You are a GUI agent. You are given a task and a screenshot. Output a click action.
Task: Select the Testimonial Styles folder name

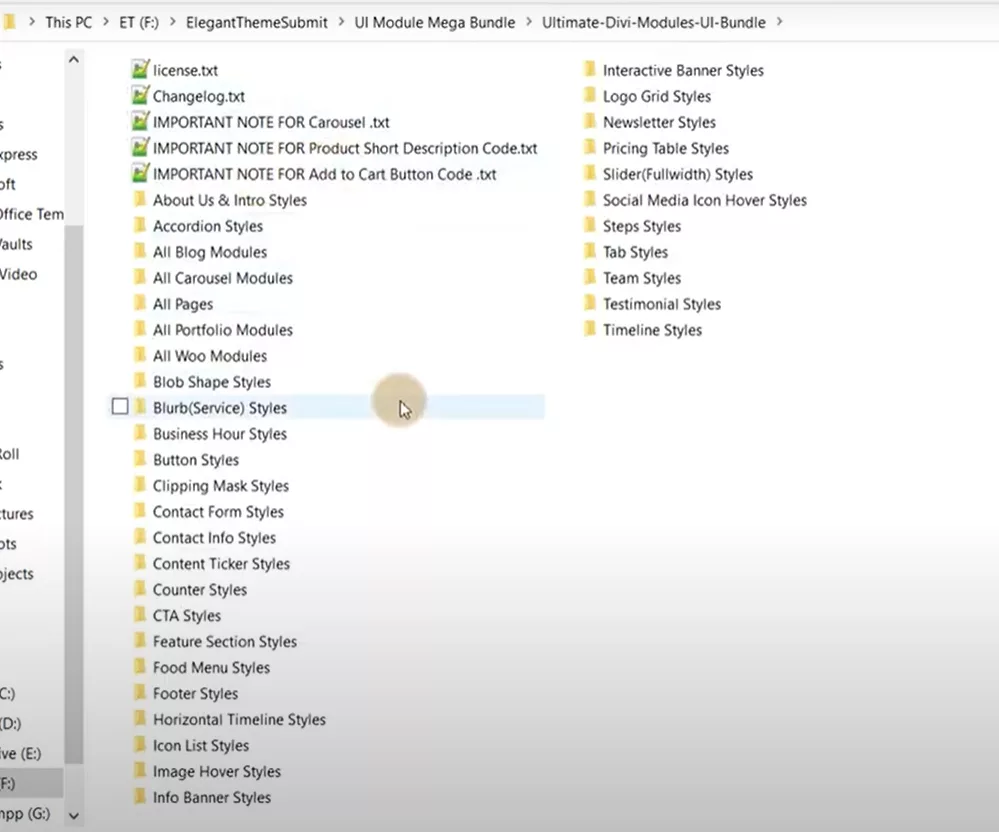coord(662,304)
